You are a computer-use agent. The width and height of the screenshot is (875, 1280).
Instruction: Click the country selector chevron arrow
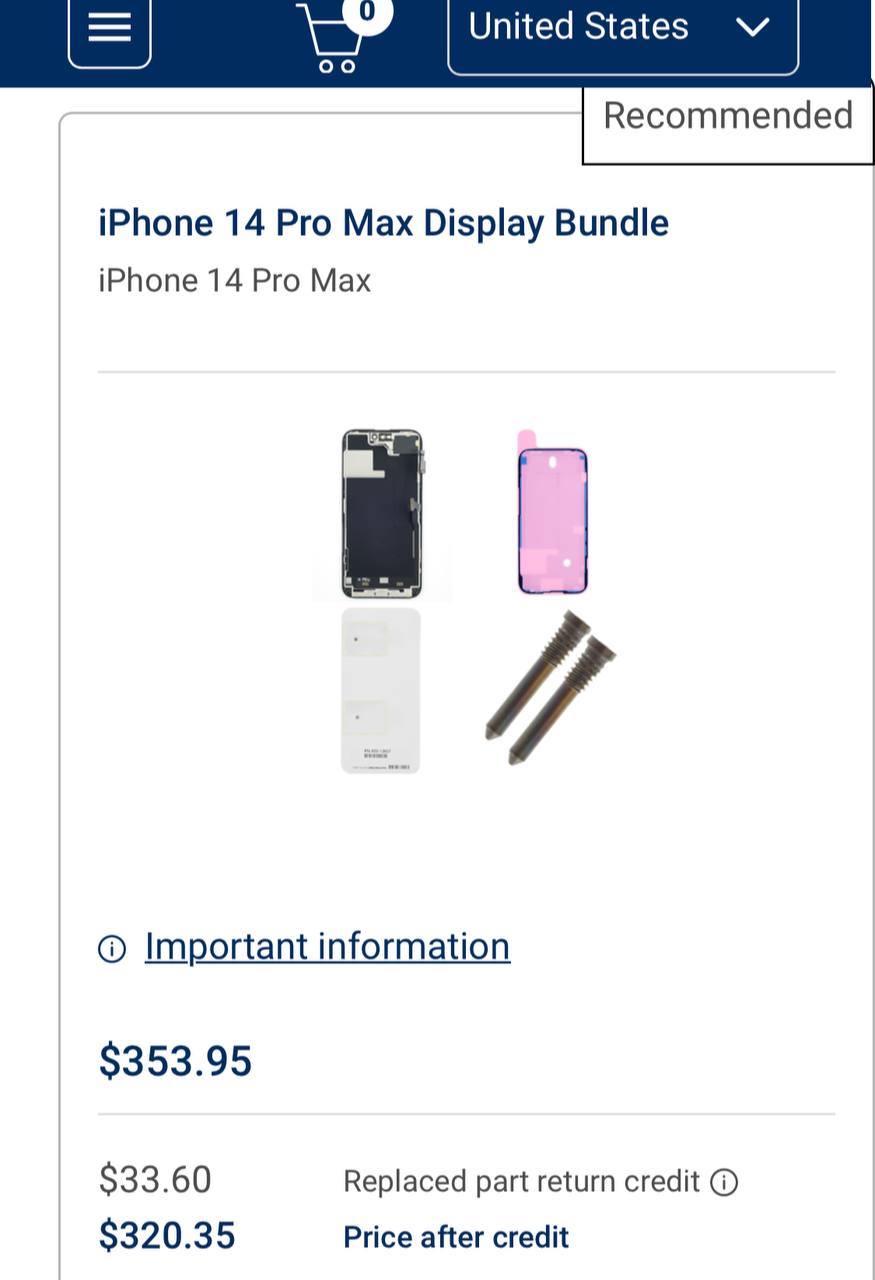(x=753, y=27)
